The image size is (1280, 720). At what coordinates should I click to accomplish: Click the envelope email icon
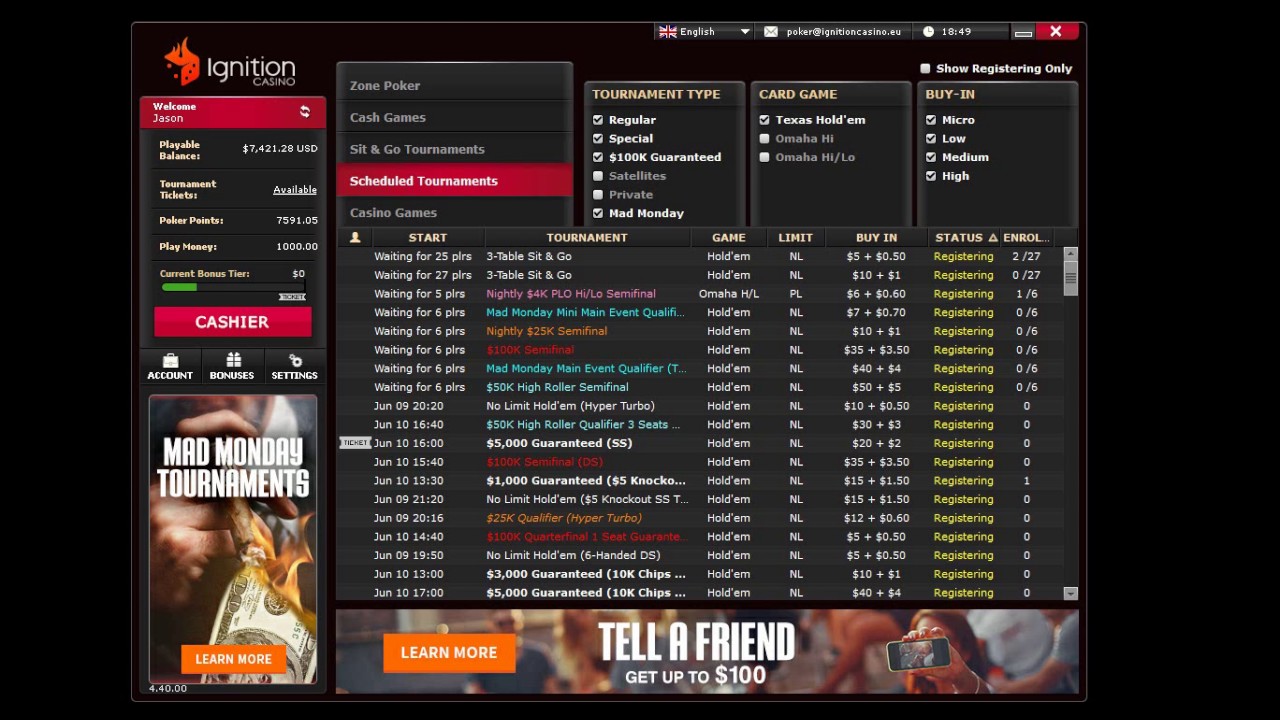771,32
